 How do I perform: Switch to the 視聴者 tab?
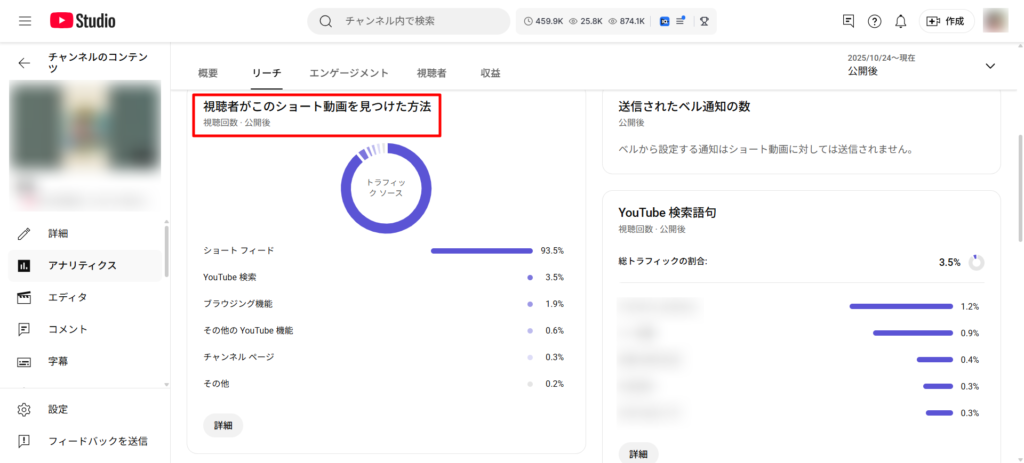pos(431,73)
